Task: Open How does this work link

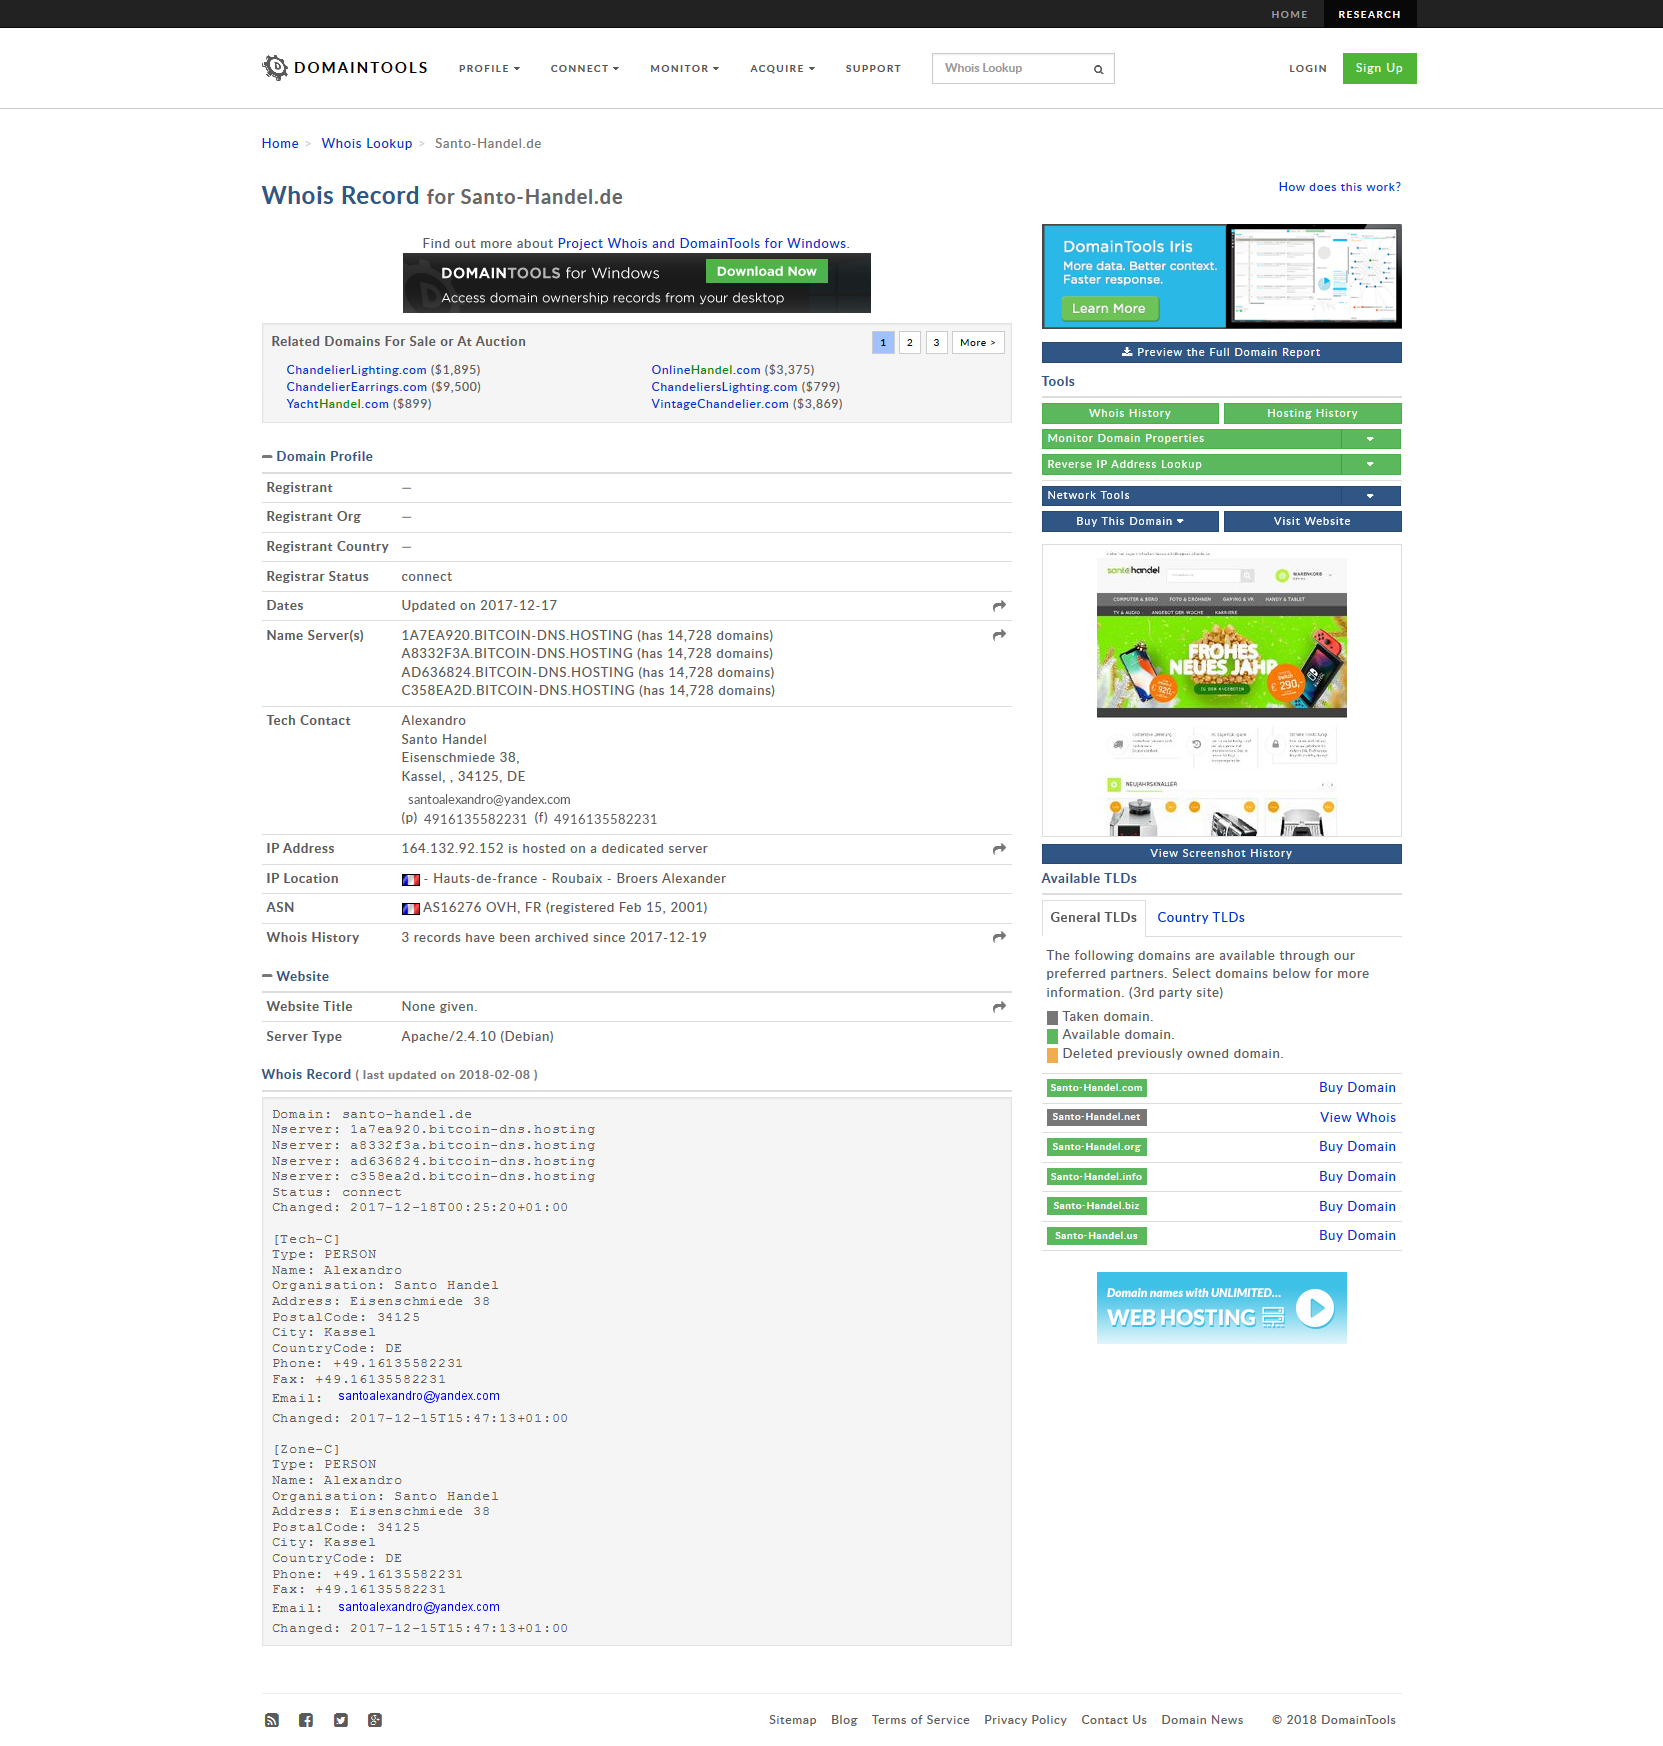Action: (1339, 187)
